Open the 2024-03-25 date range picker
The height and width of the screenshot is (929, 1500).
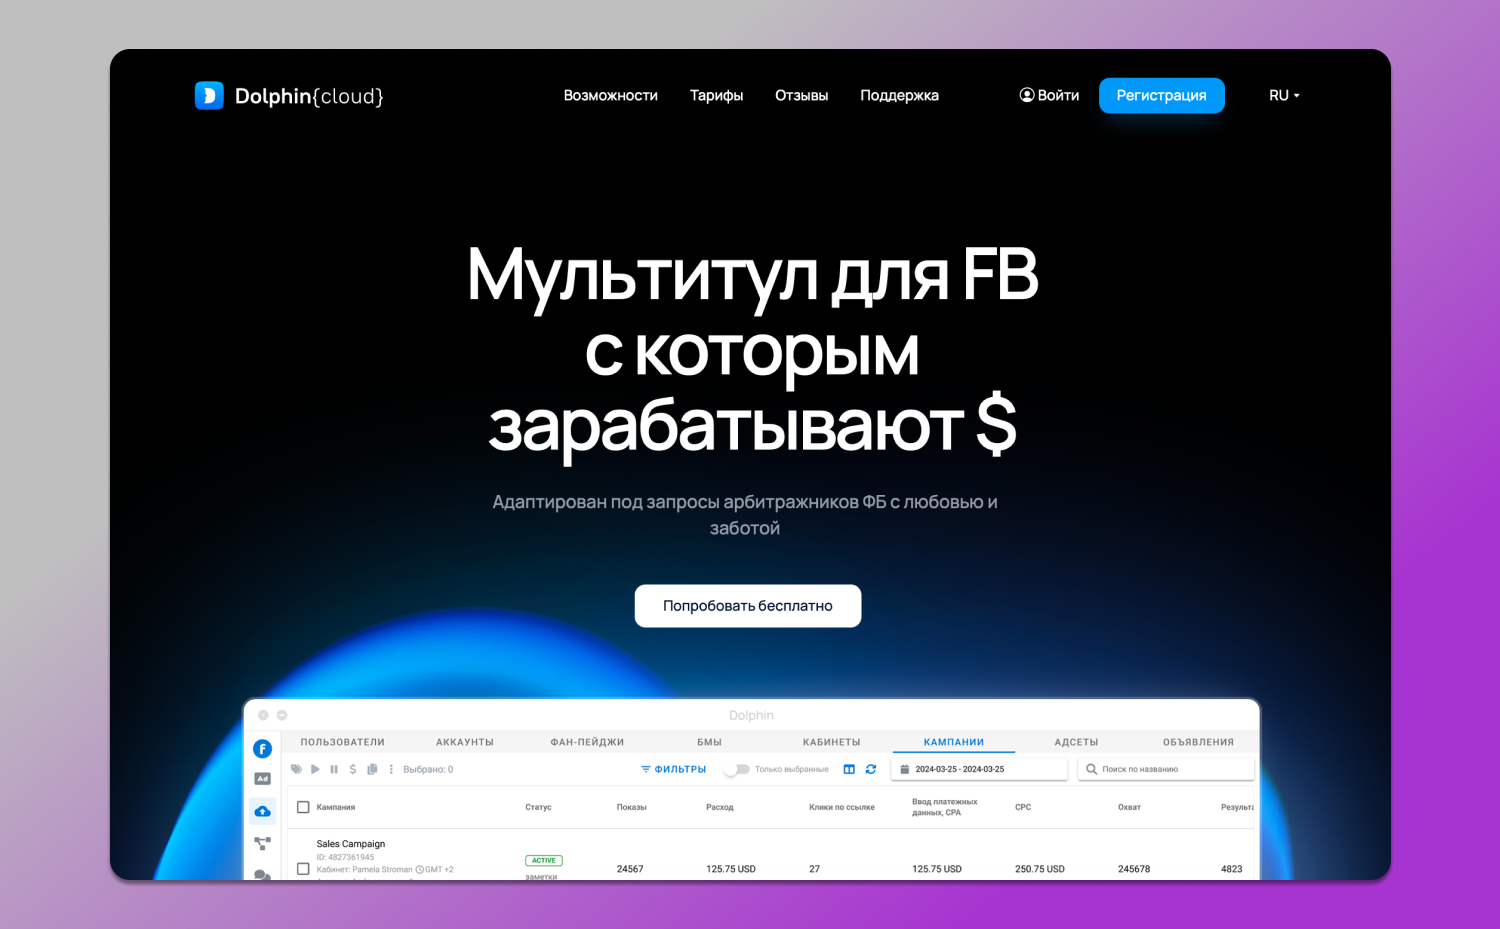(978, 768)
